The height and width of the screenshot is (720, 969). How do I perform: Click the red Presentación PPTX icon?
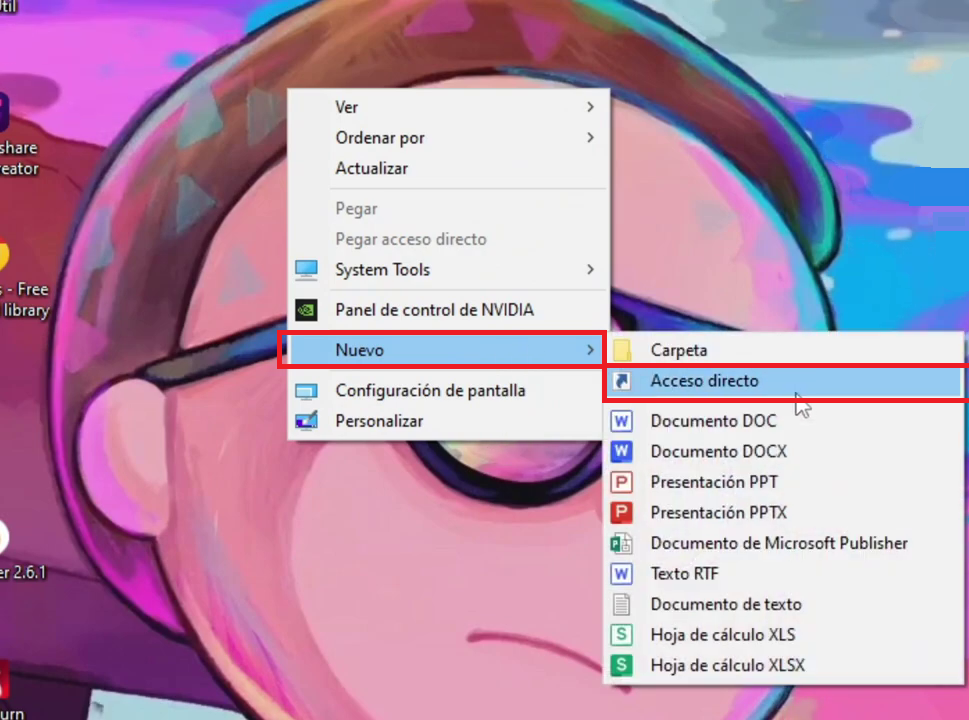point(622,512)
